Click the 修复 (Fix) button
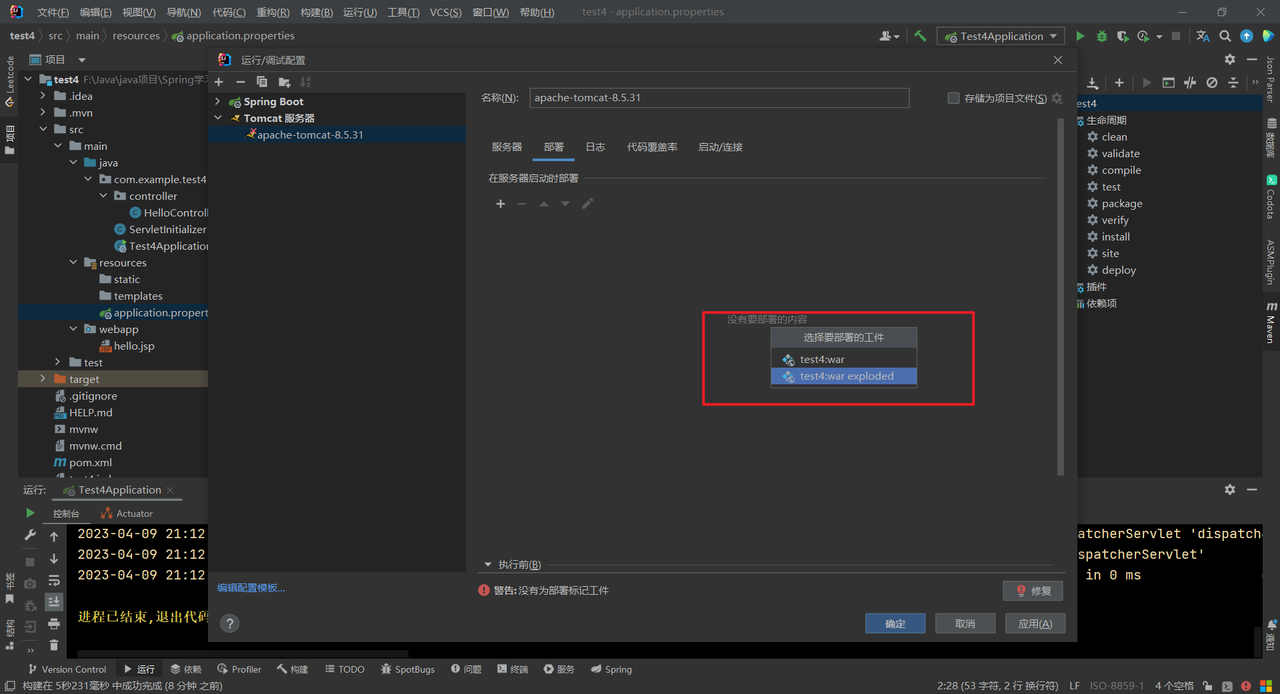 1033,591
